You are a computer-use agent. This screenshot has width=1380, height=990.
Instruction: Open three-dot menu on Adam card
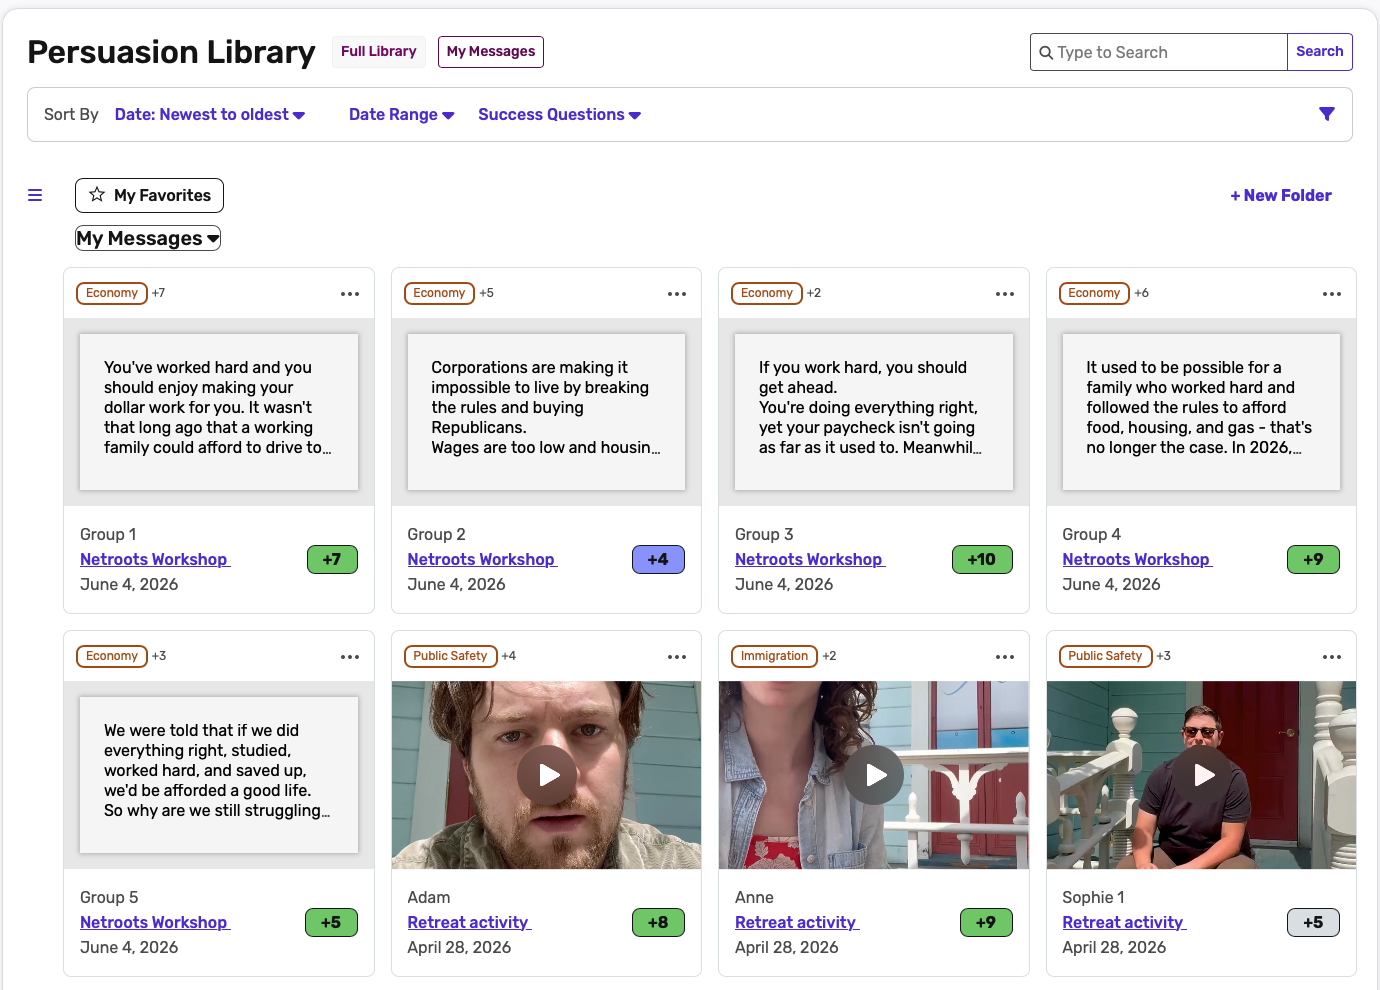tap(677, 657)
